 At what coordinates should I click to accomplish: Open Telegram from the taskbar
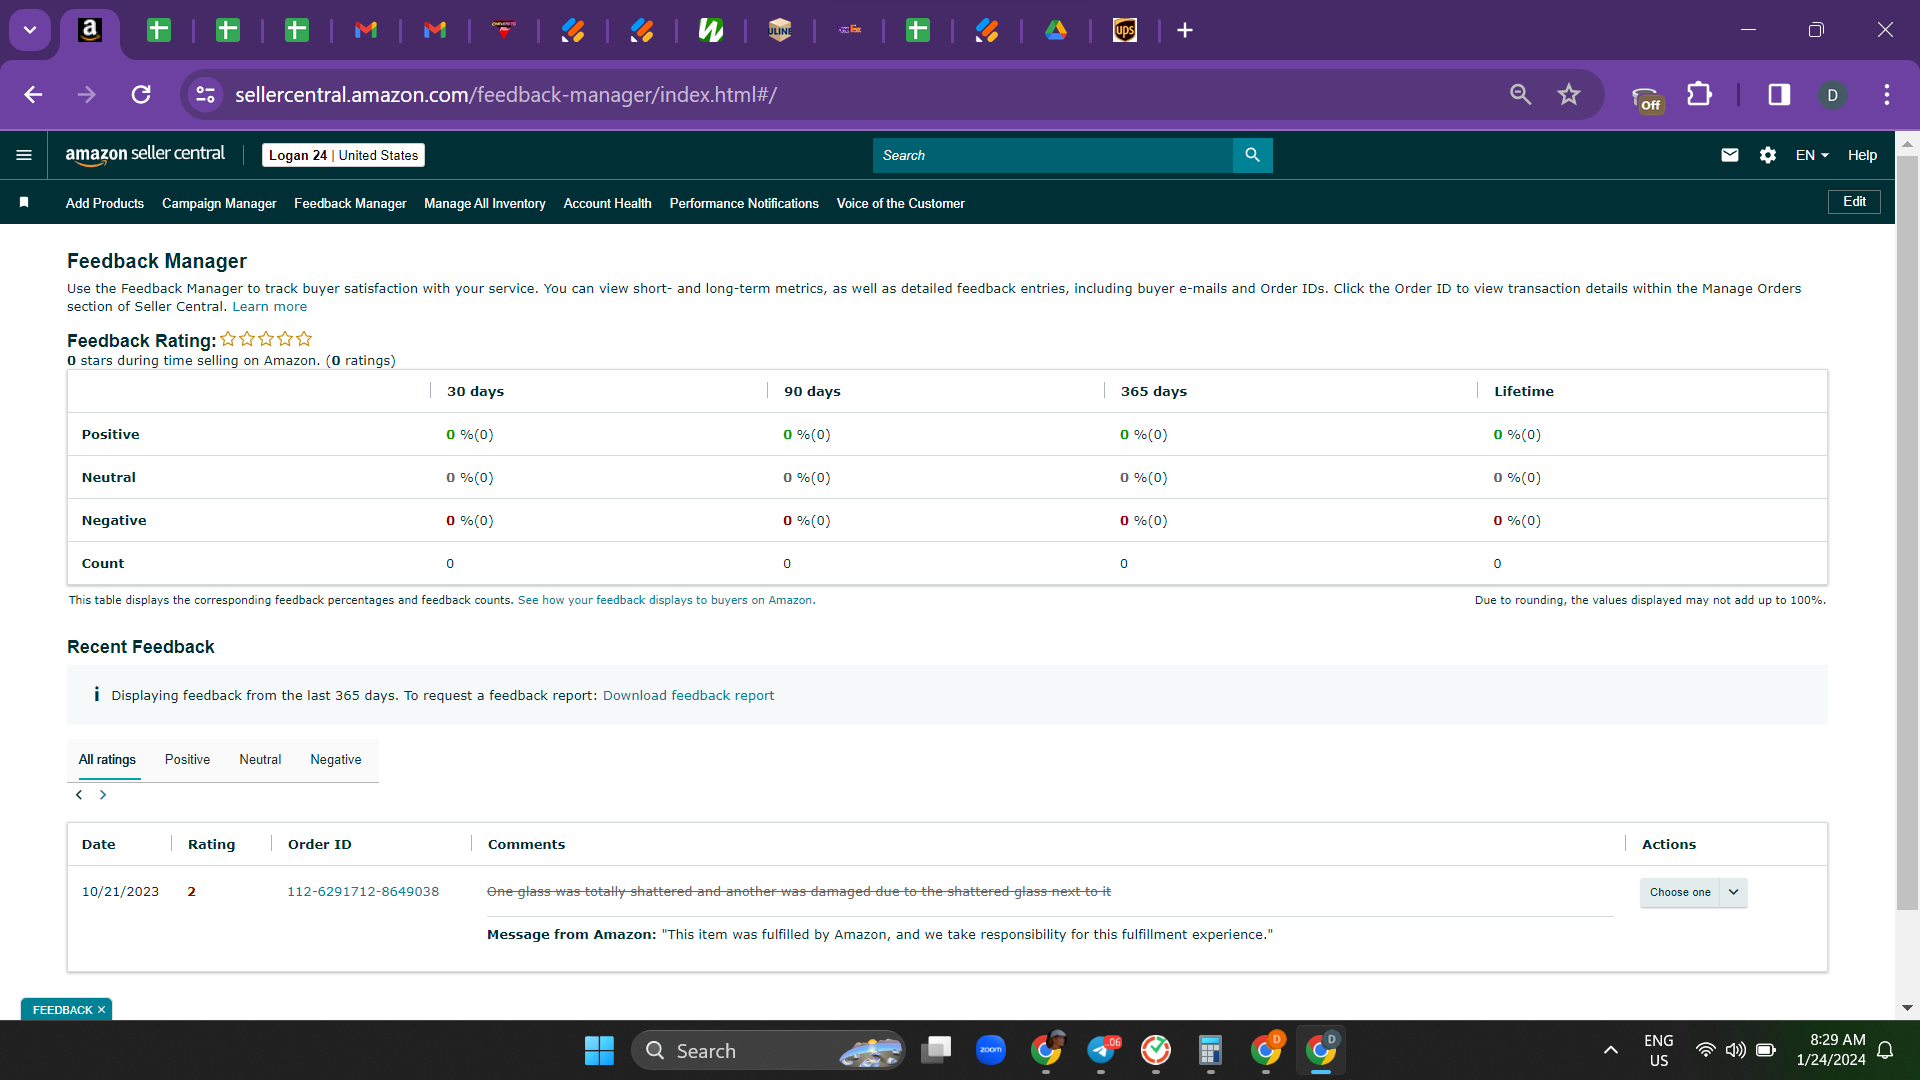tap(1101, 1050)
